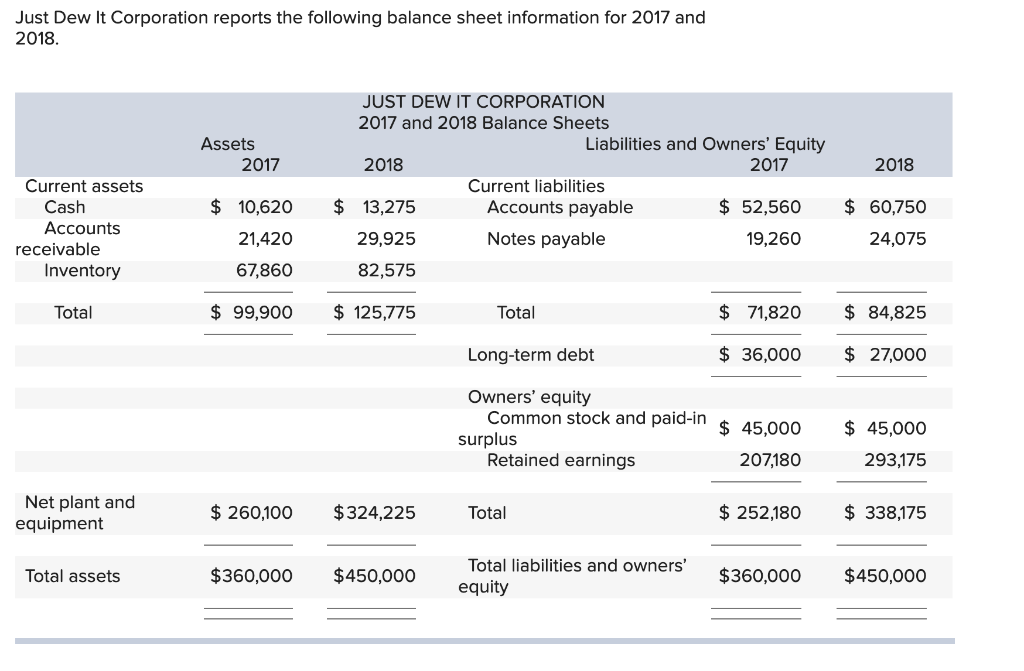Click the Owners' equity section label

529,397
